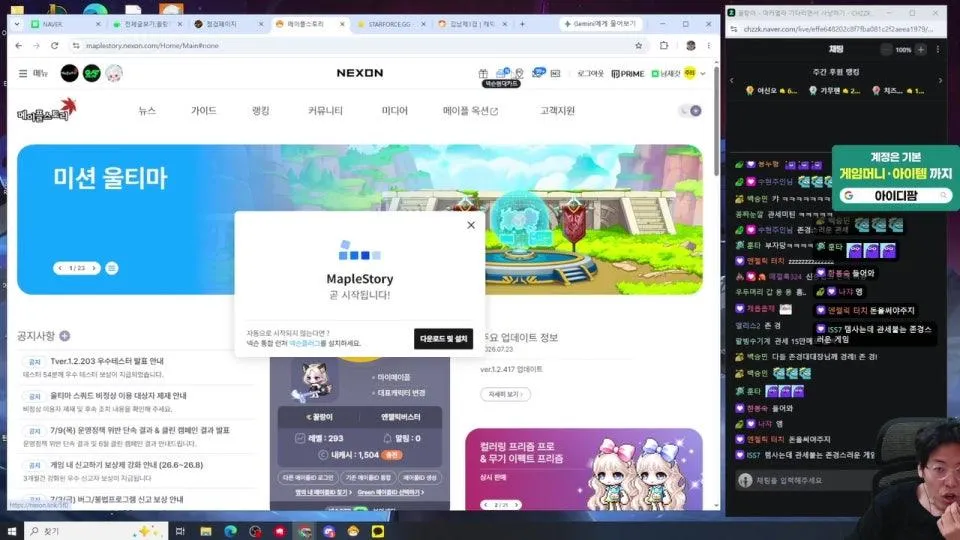Open the 랭킹 menu
The height and width of the screenshot is (540, 960).
[x=261, y=111]
